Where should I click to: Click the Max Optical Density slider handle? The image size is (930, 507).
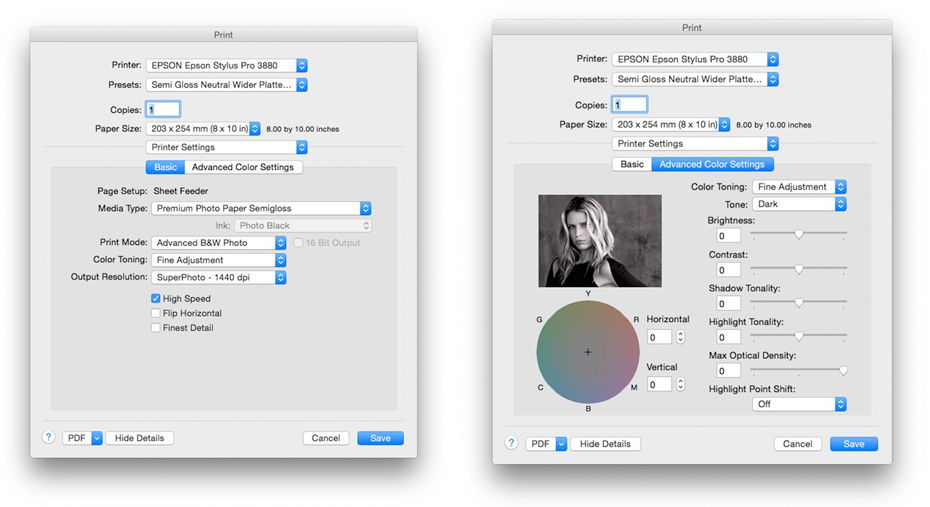coord(843,370)
